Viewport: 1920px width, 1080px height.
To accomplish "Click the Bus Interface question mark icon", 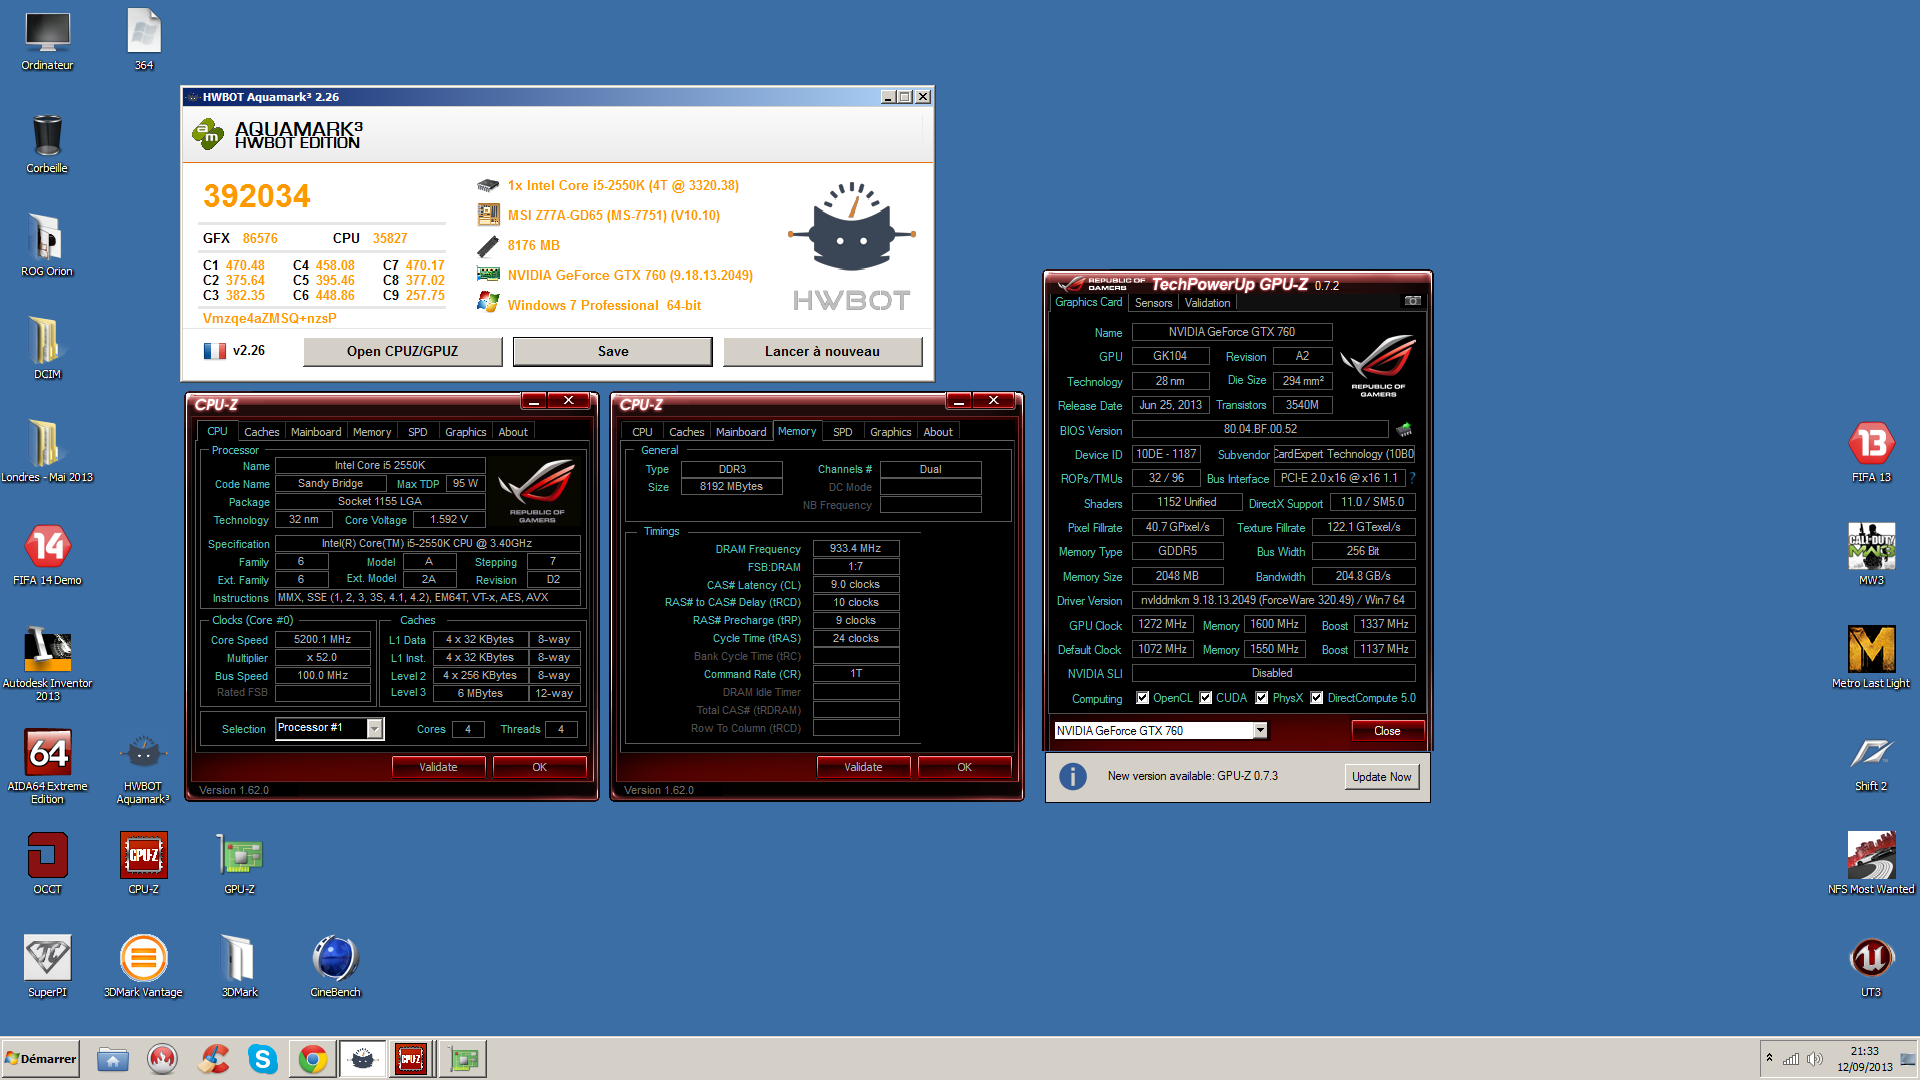I will 1412,479.
